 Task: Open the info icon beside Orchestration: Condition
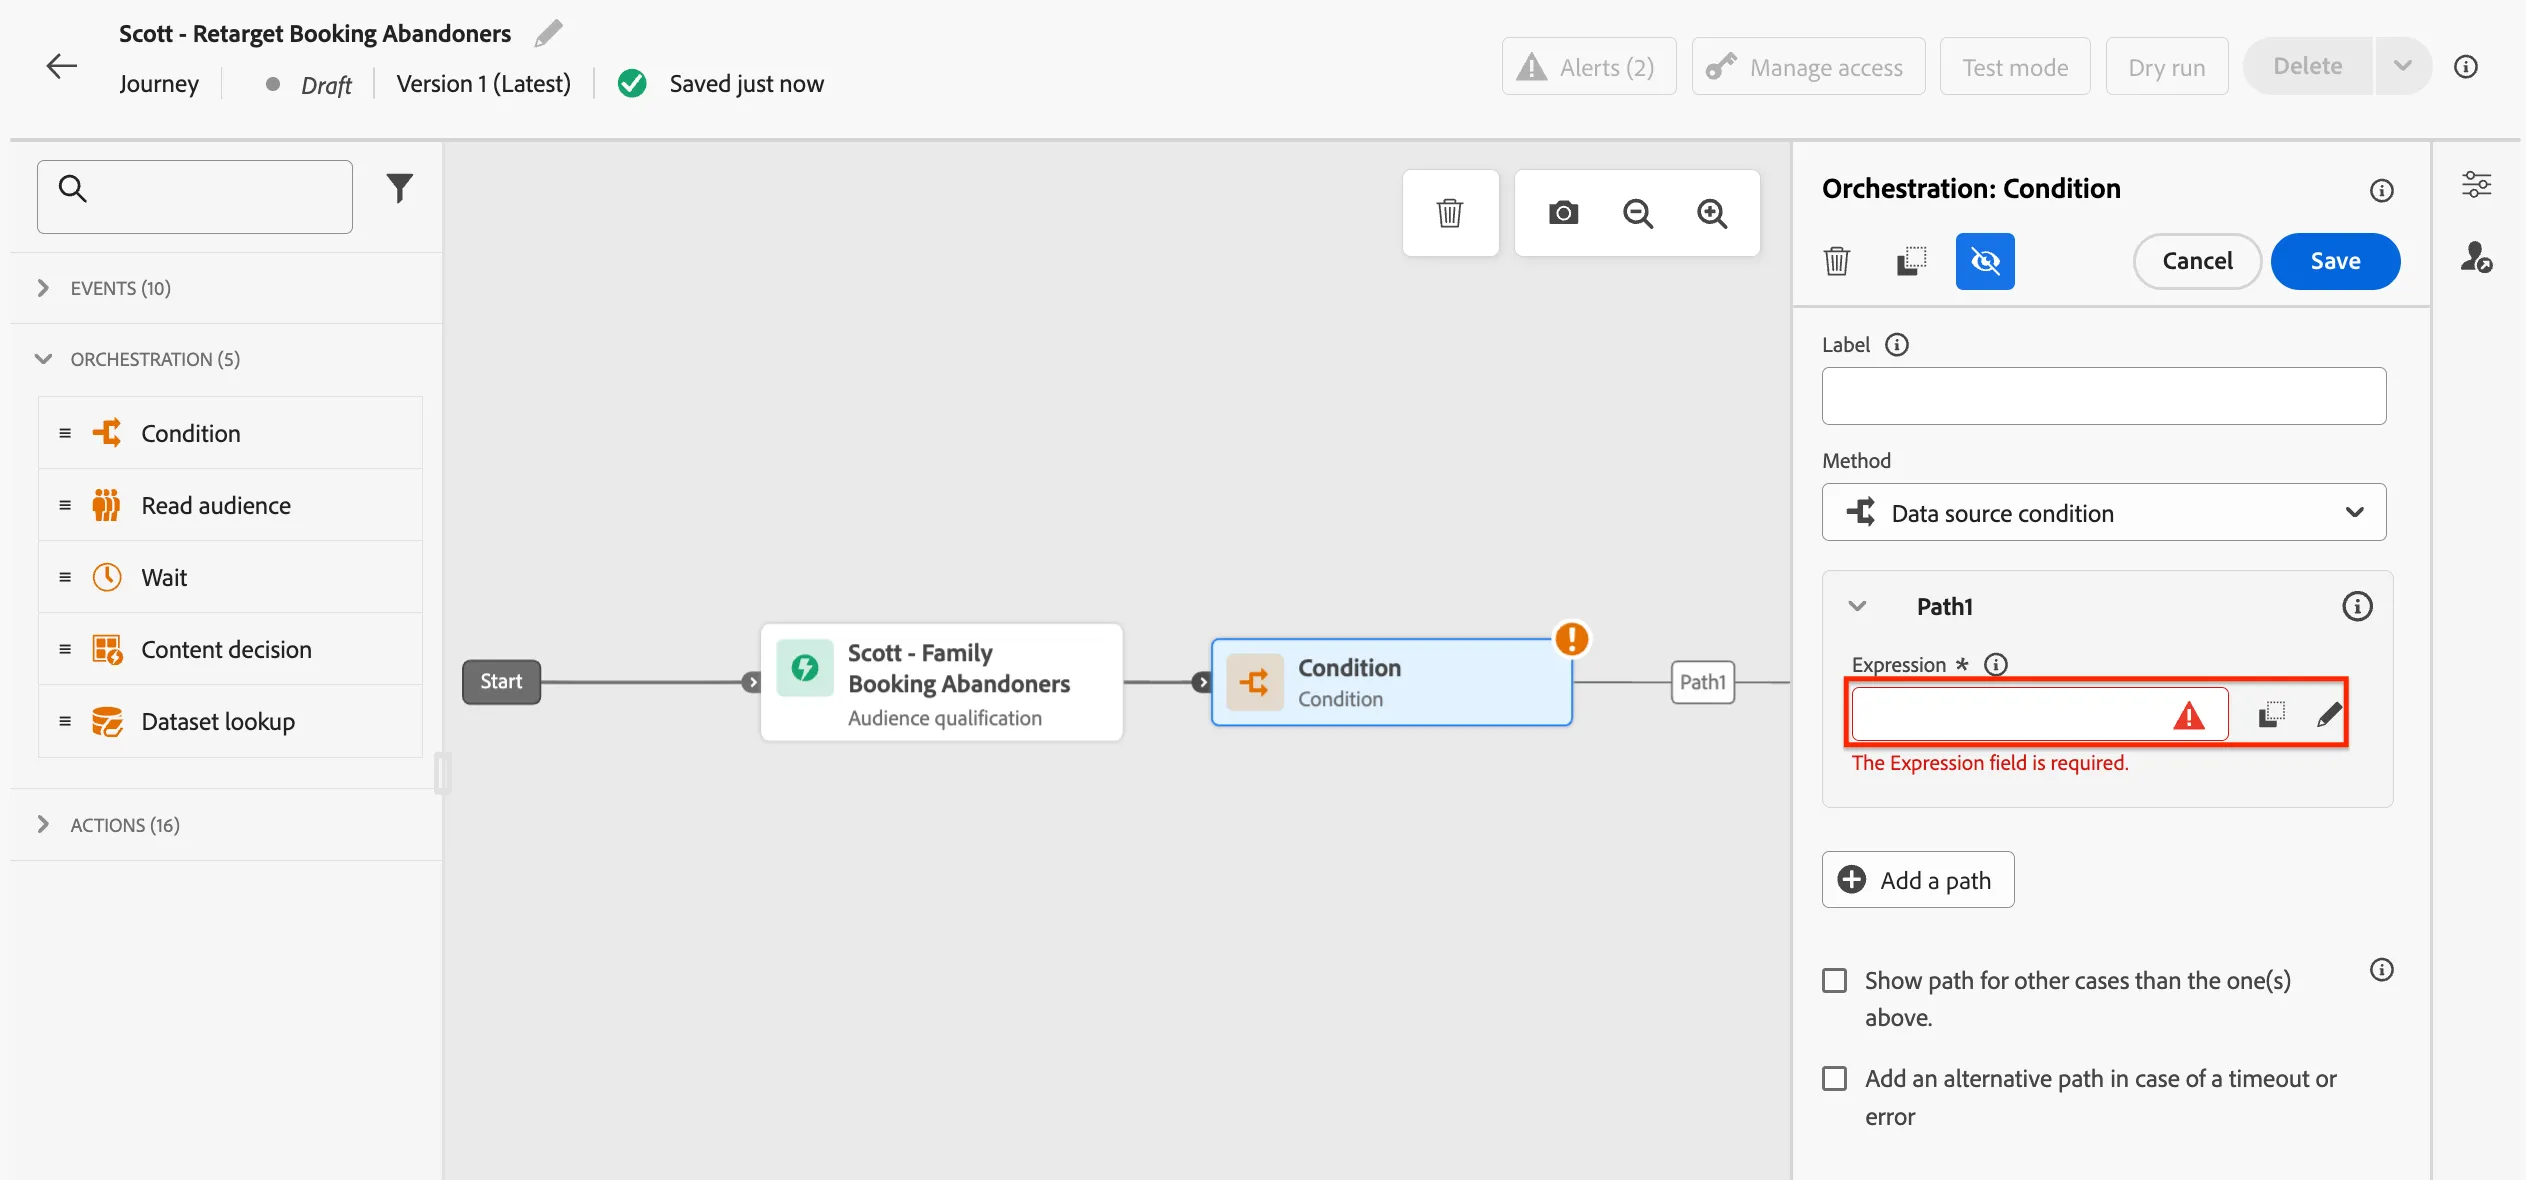click(2382, 190)
